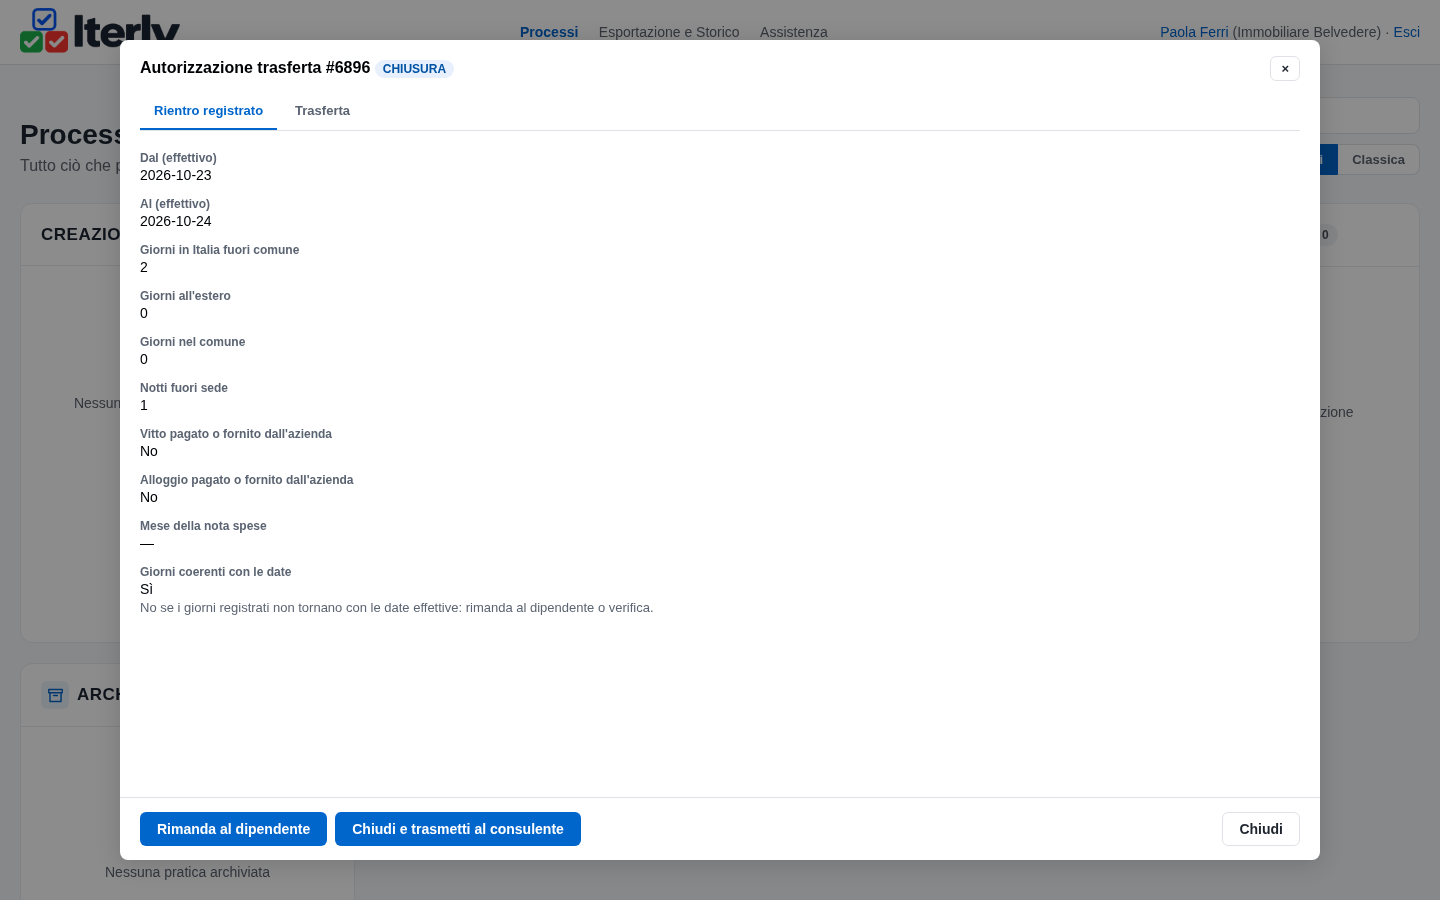1440x900 pixels.
Task: Click Rimanda al dipendente button
Action: click(x=233, y=829)
